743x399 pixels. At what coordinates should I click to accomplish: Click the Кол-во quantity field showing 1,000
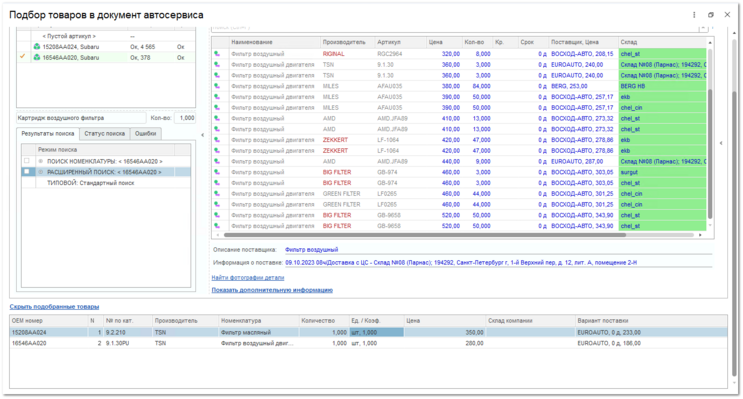coord(185,118)
